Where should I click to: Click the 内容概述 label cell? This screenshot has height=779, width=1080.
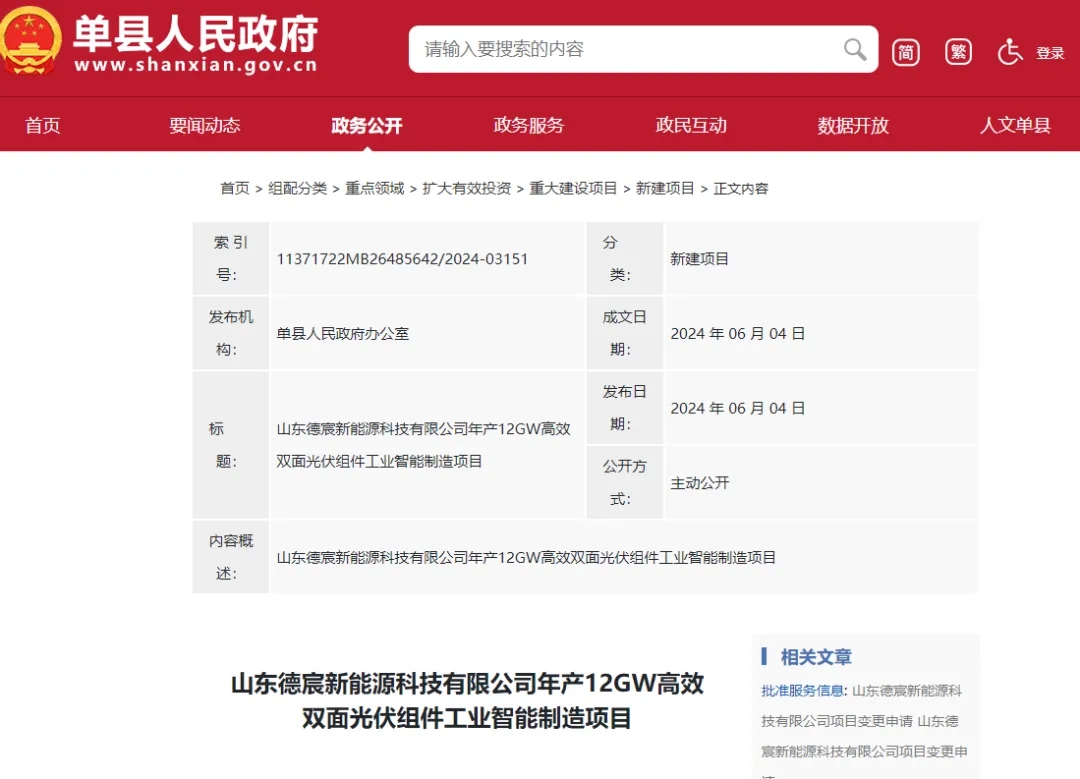(x=231, y=557)
